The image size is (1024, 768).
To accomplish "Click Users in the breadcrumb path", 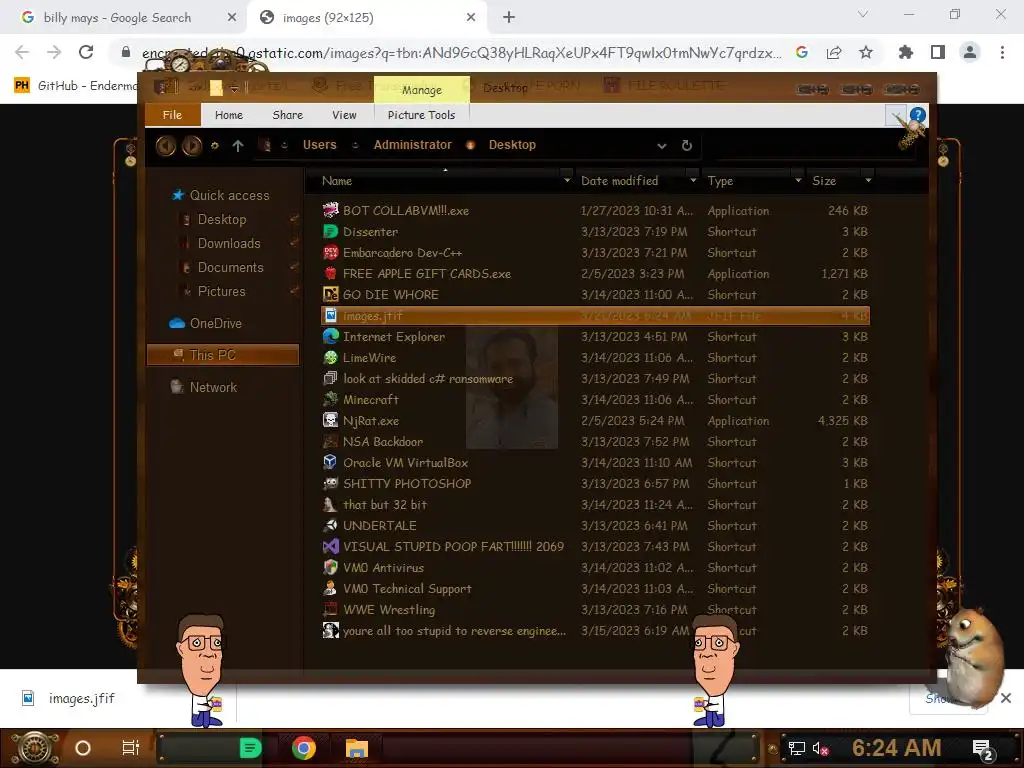I will click(x=319, y=145).
